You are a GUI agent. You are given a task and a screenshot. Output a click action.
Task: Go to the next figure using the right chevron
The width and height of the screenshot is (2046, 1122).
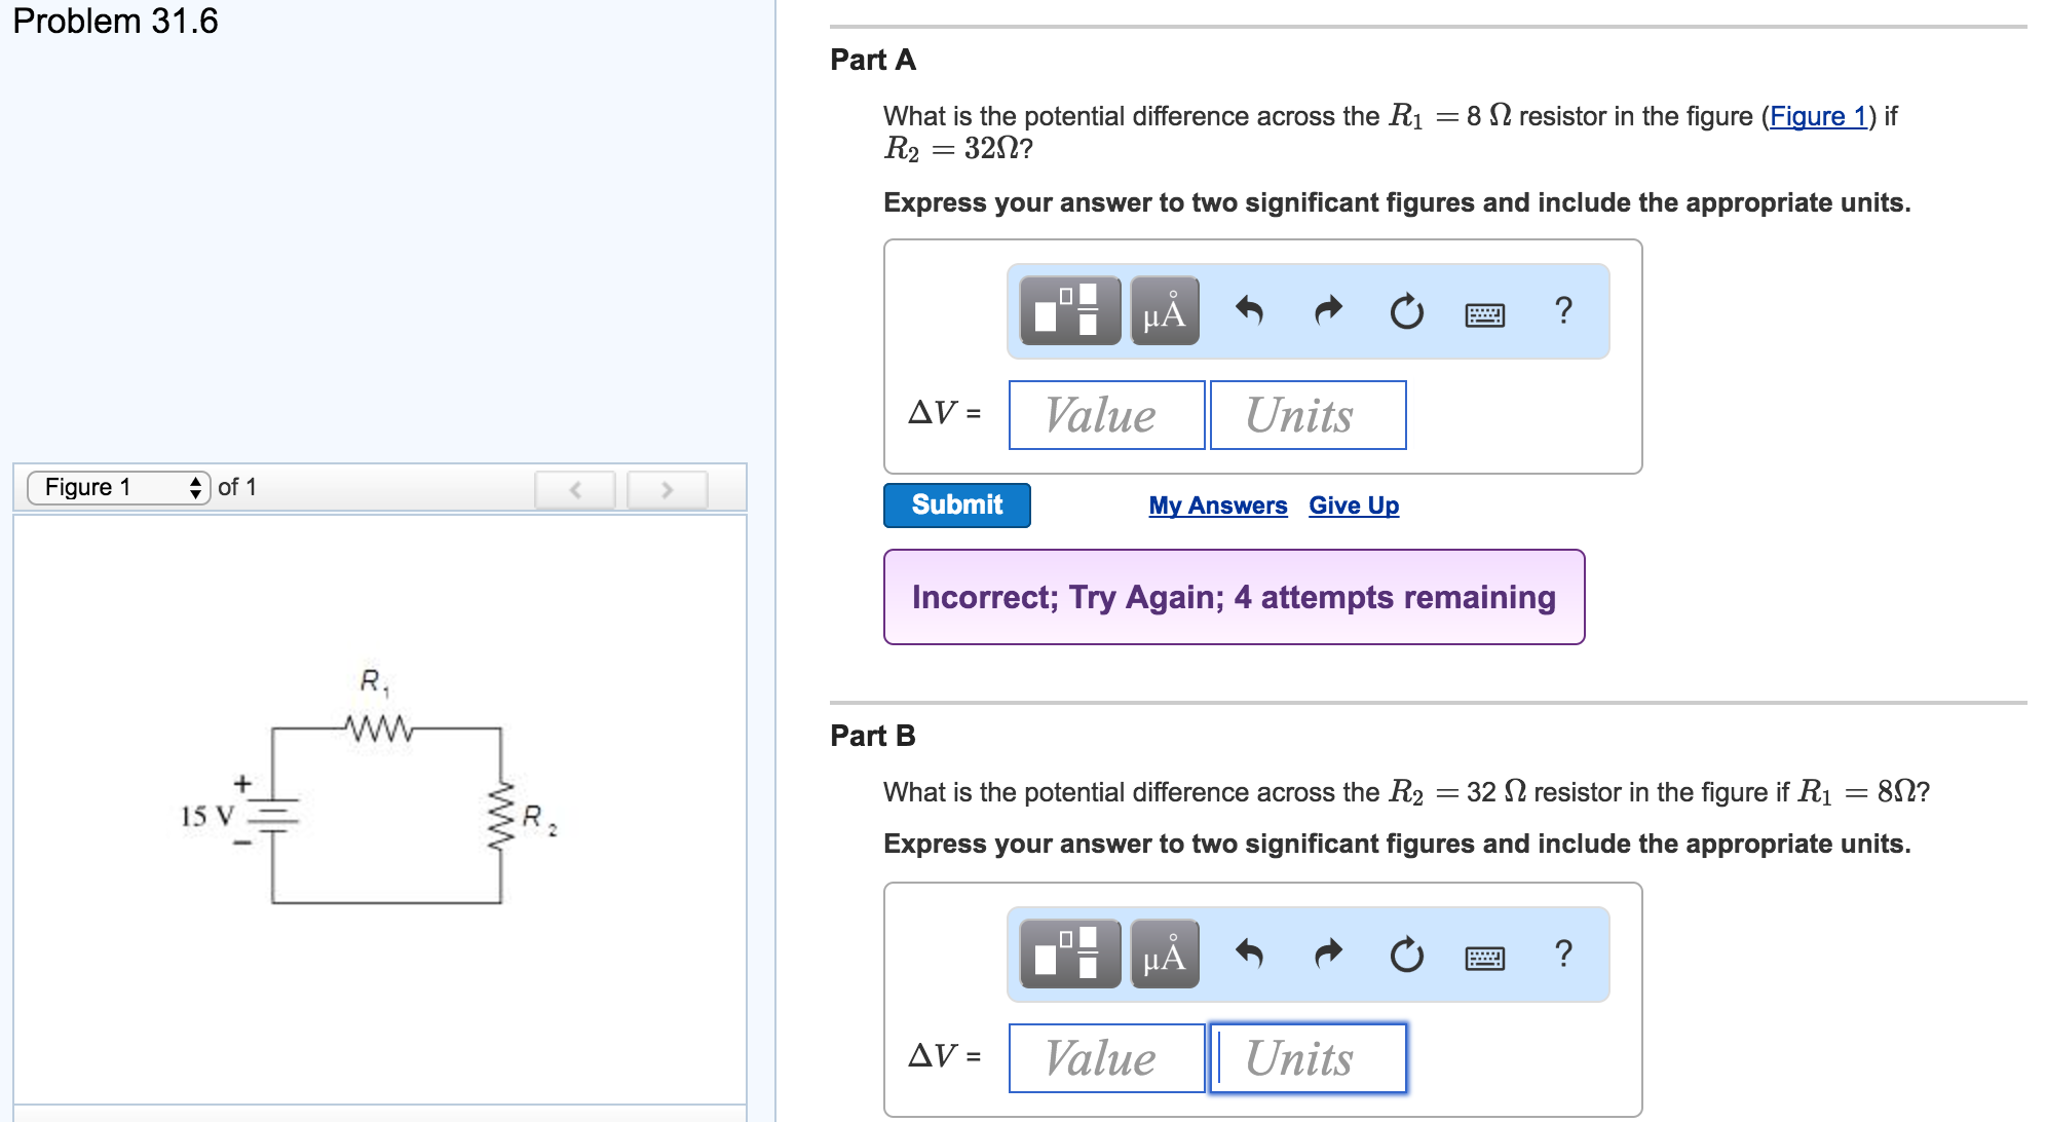click(668, 489)
